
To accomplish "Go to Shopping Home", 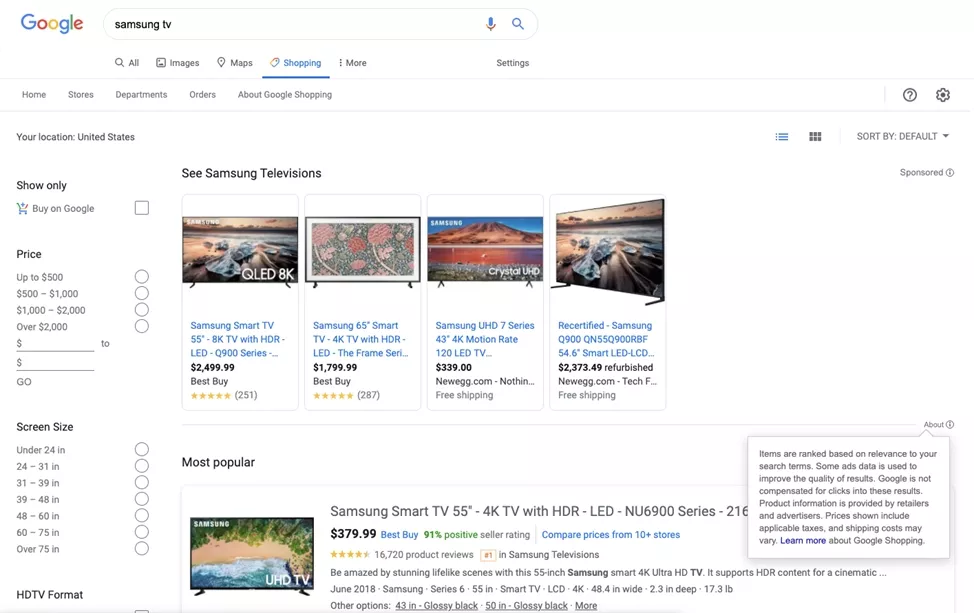I will [34, 94].
